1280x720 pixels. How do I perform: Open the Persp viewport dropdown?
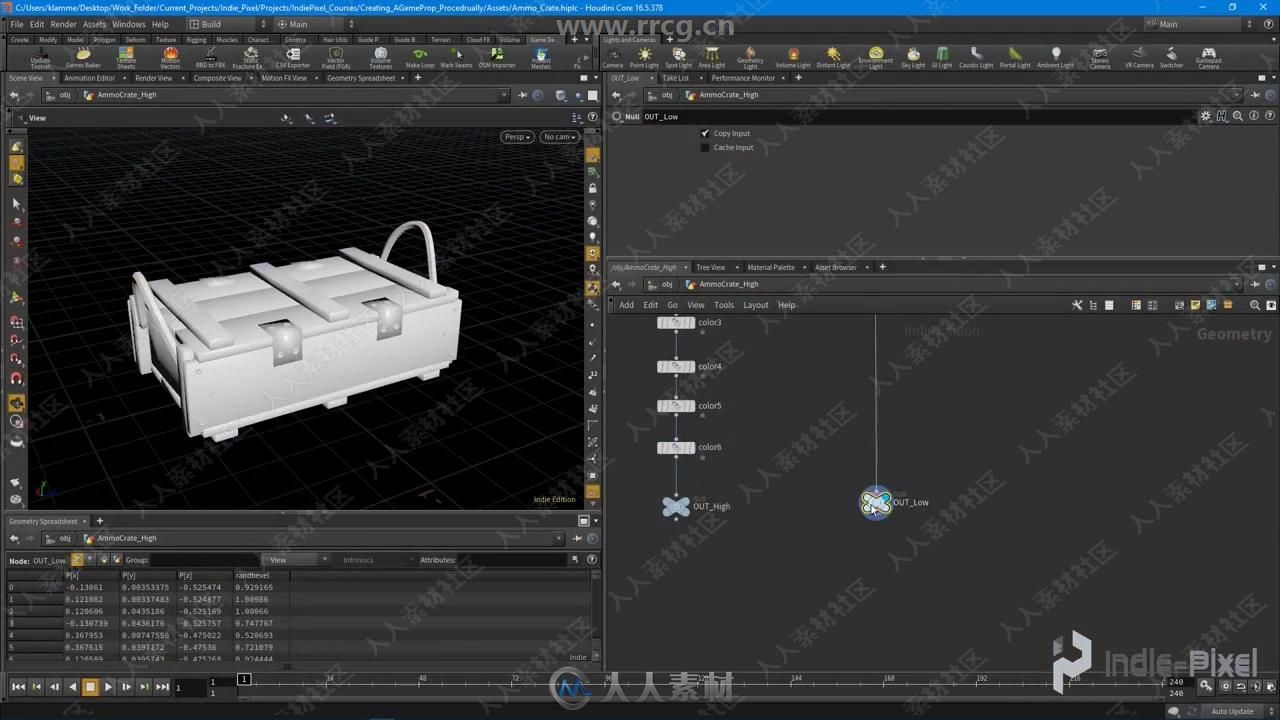click(516, 137)
